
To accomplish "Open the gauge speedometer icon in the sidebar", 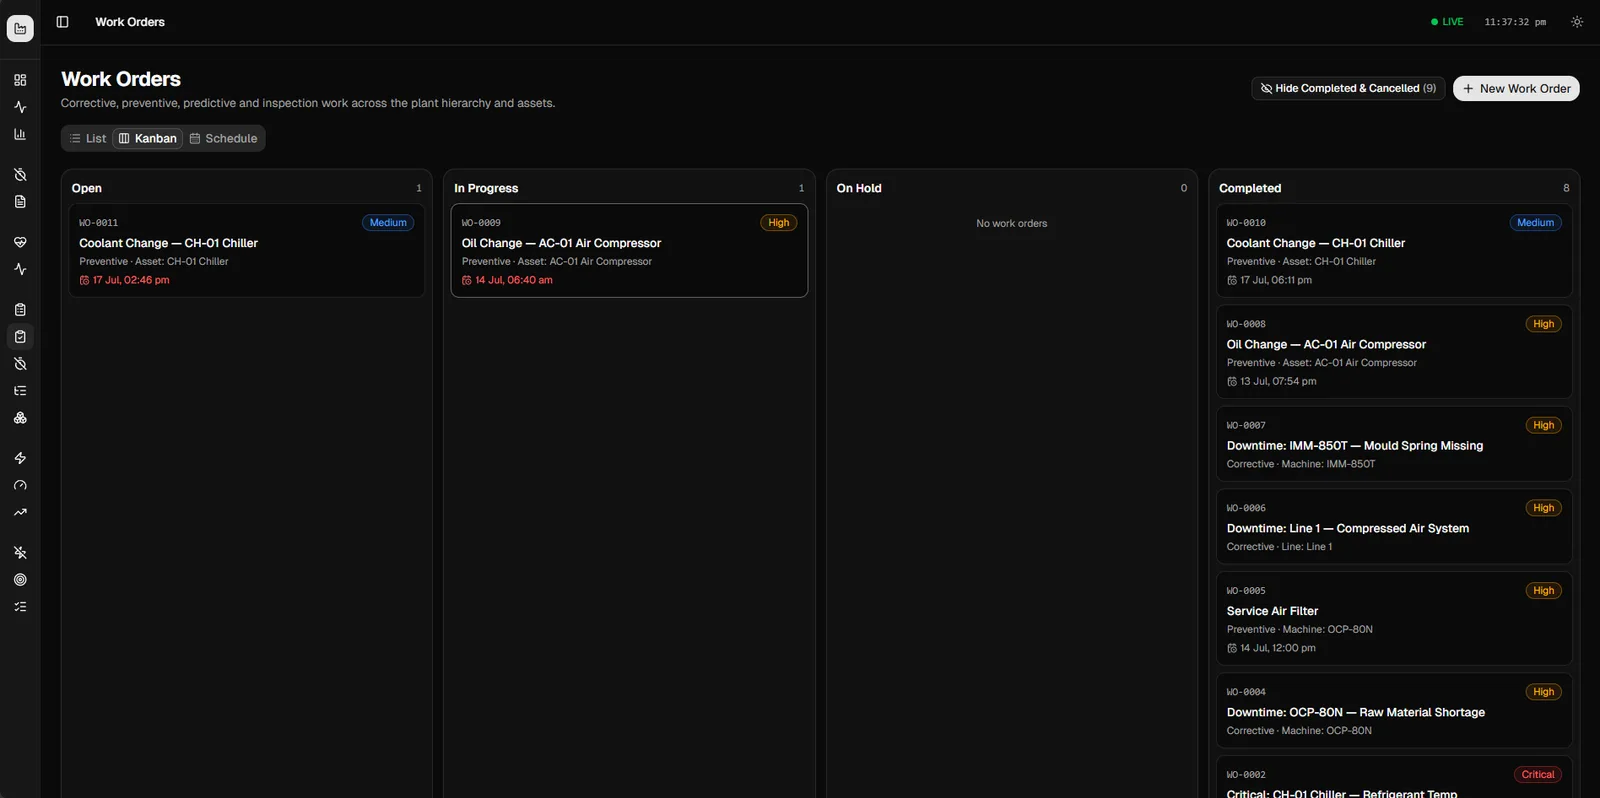I will click(20, 485).
